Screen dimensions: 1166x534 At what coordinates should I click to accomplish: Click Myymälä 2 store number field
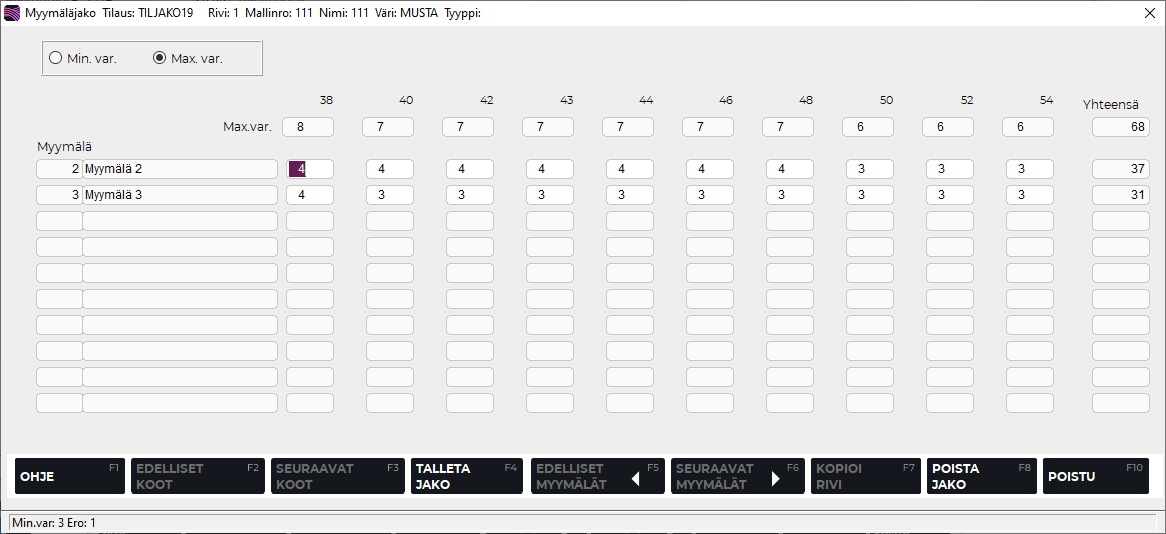tap(60, 169)
